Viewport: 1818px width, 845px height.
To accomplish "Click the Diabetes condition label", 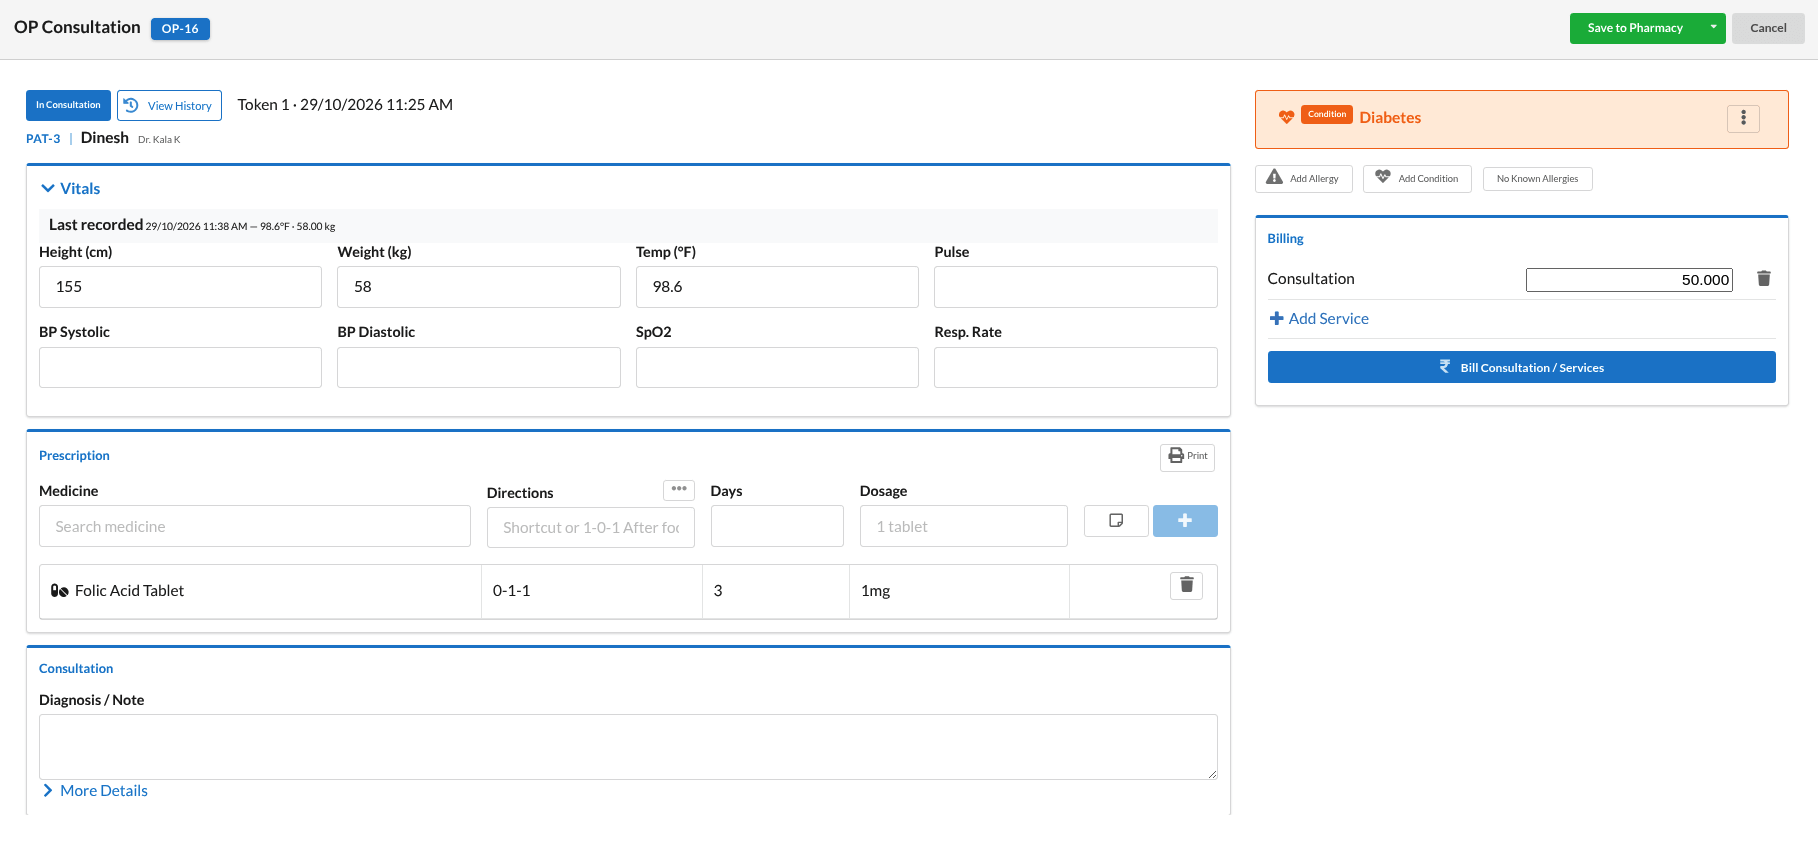I will click(x=1390, y=118).
